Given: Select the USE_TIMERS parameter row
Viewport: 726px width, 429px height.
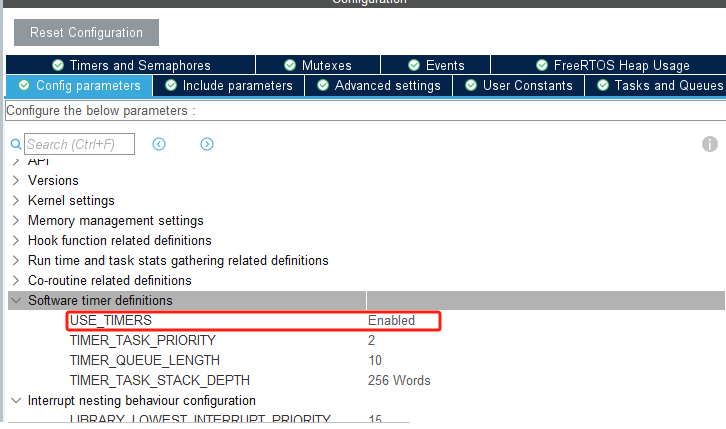Looking at the screenshot, I should pos(253,320).
